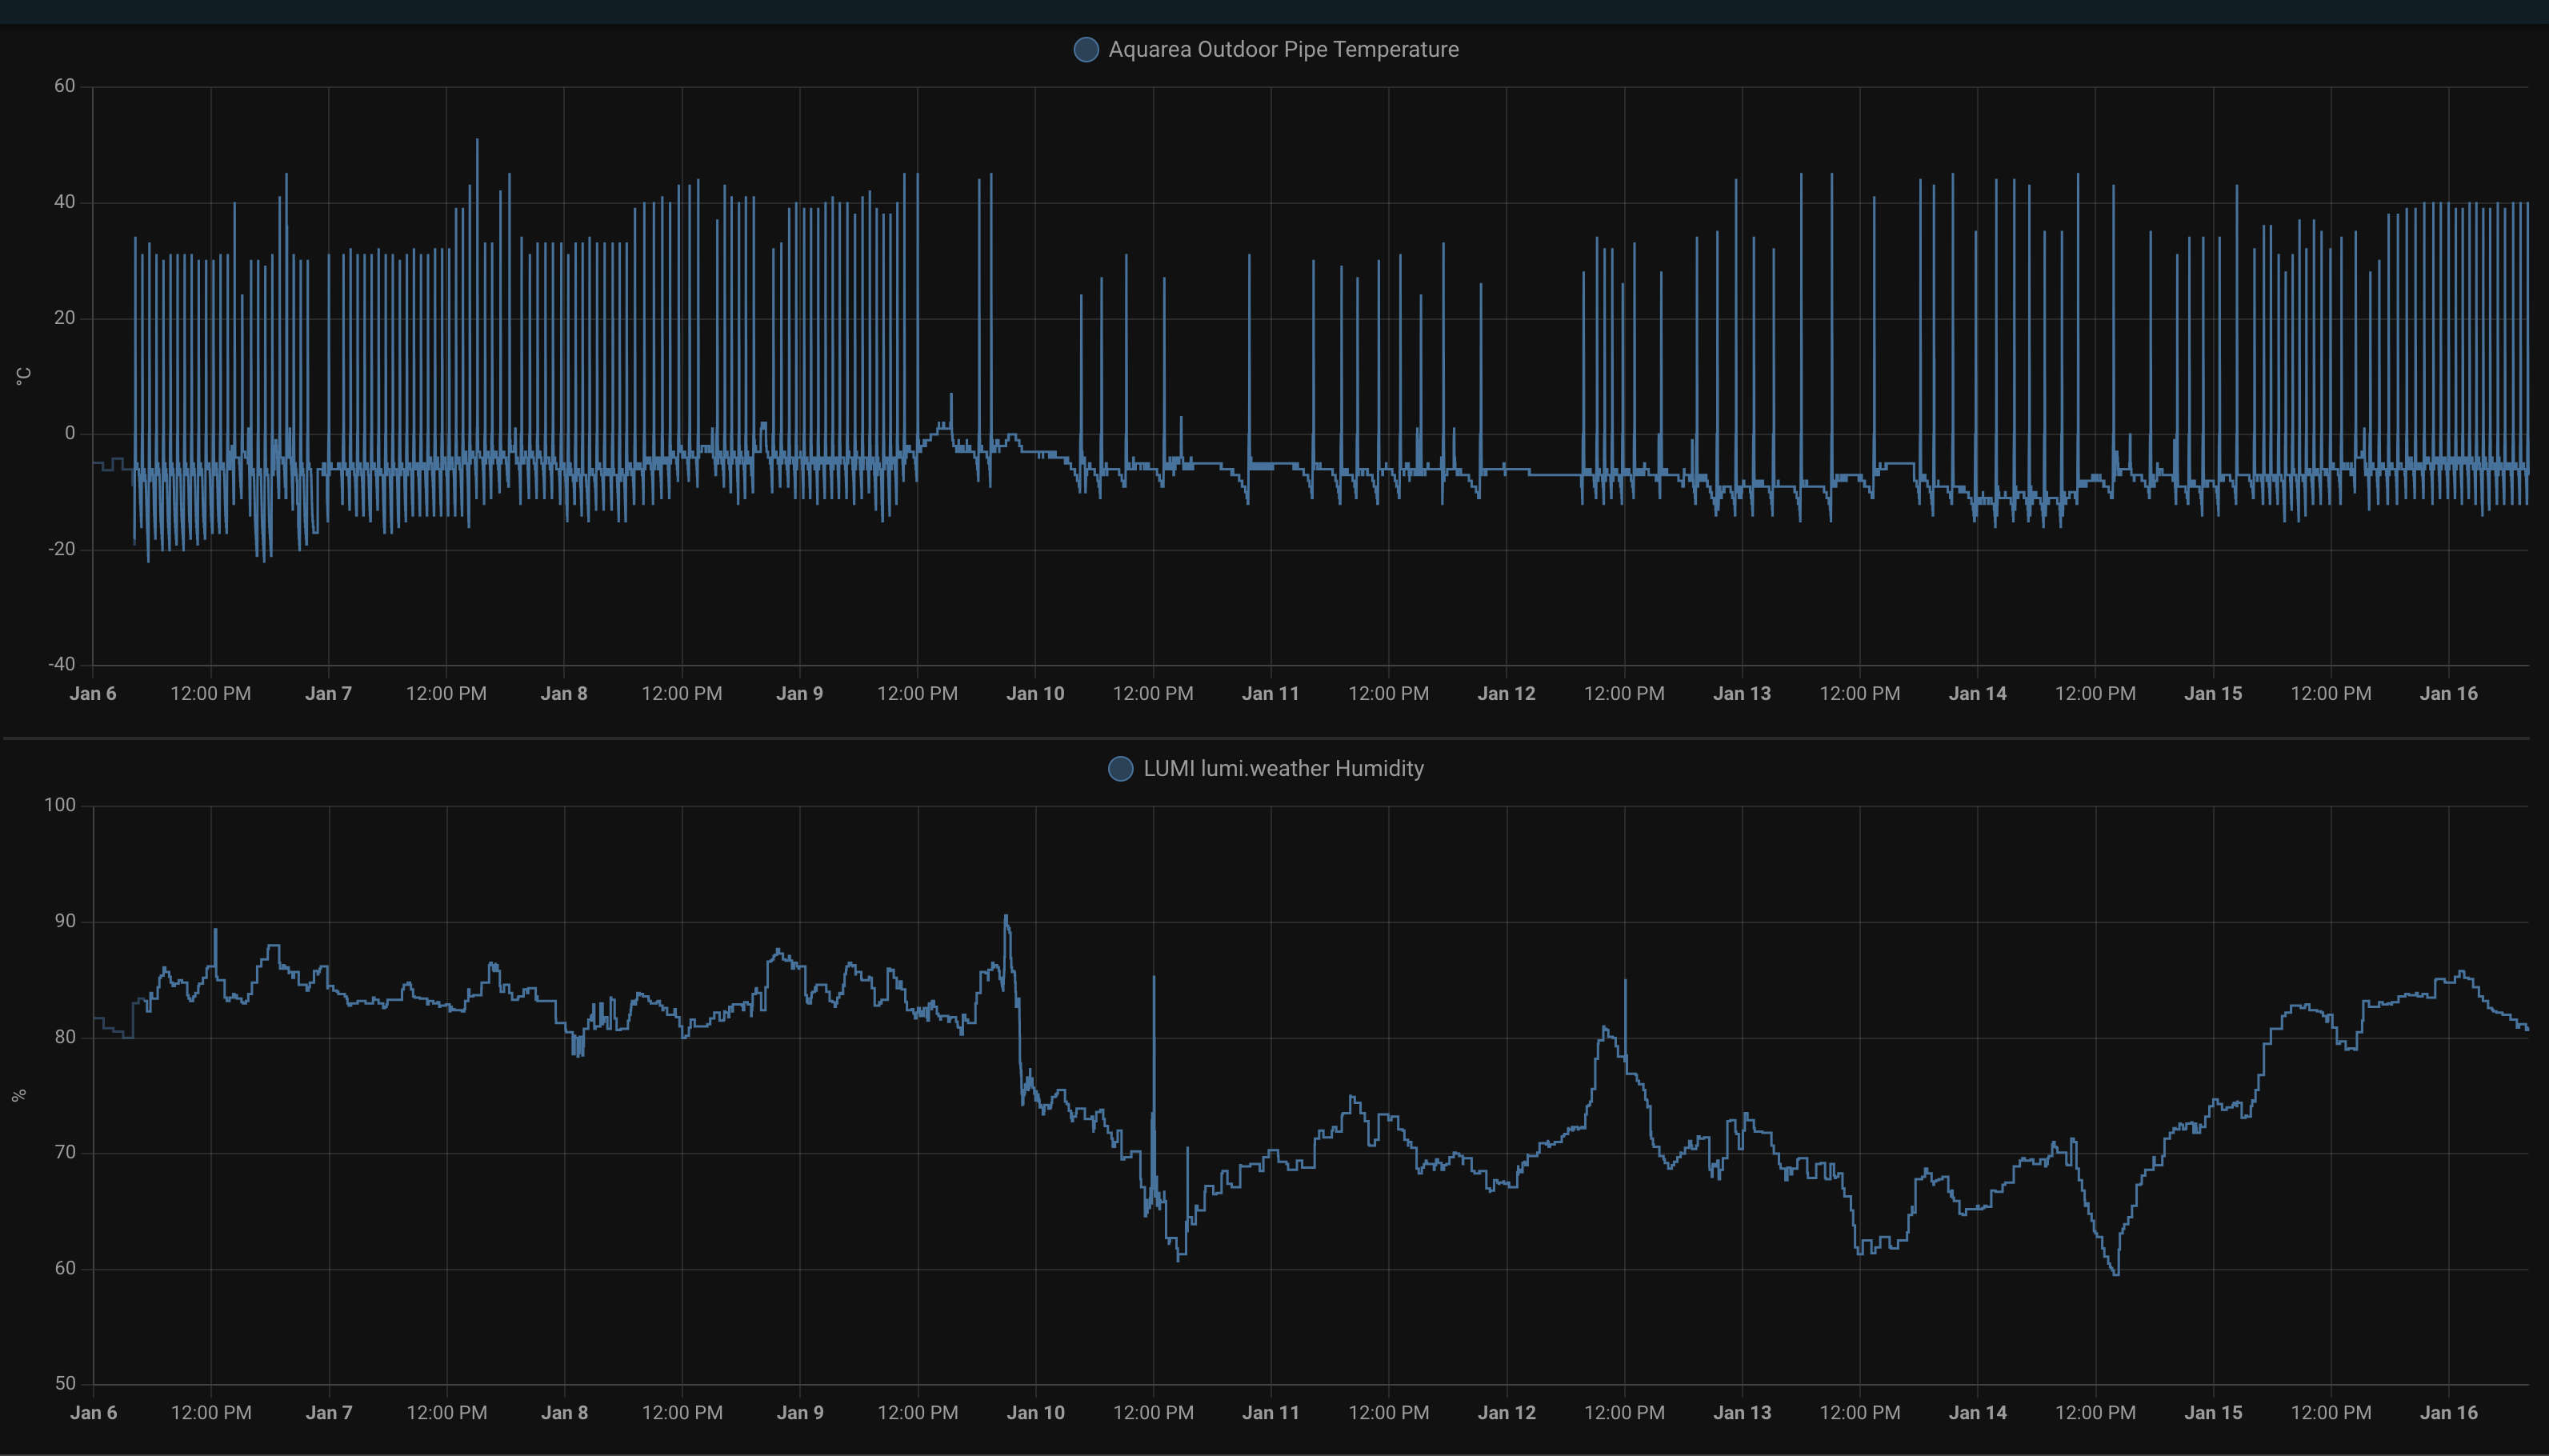Click the LUMI lumi.weather Humidity legend text
The height and width of the screenshot is (1456, 2549).
(1283, 769)
